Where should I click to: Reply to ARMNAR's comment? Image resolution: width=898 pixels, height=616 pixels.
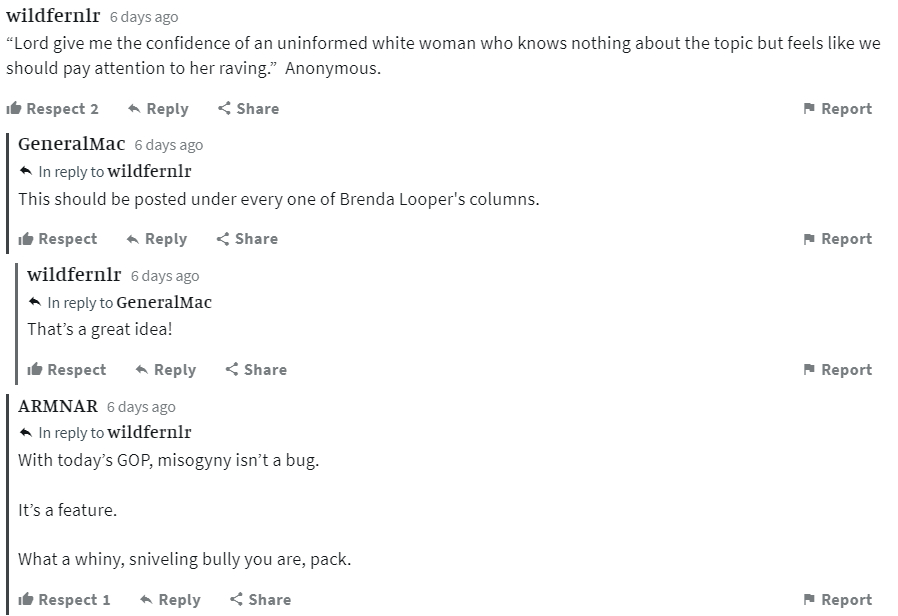pos(169,599)
